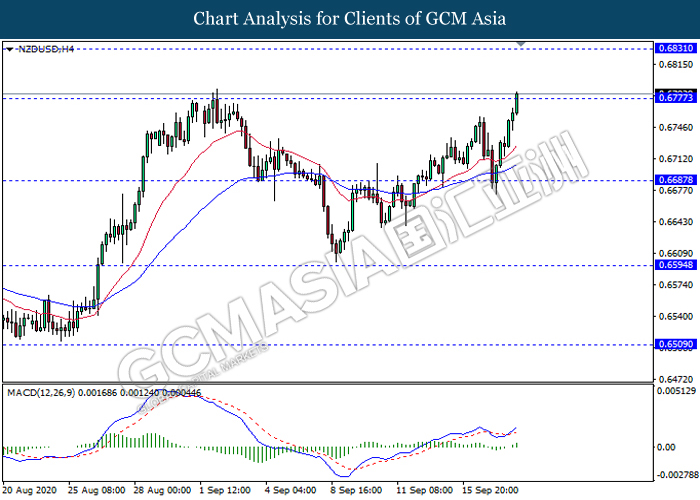
Task: Click the 0.67120 price axis value
Action: (676, 159)
